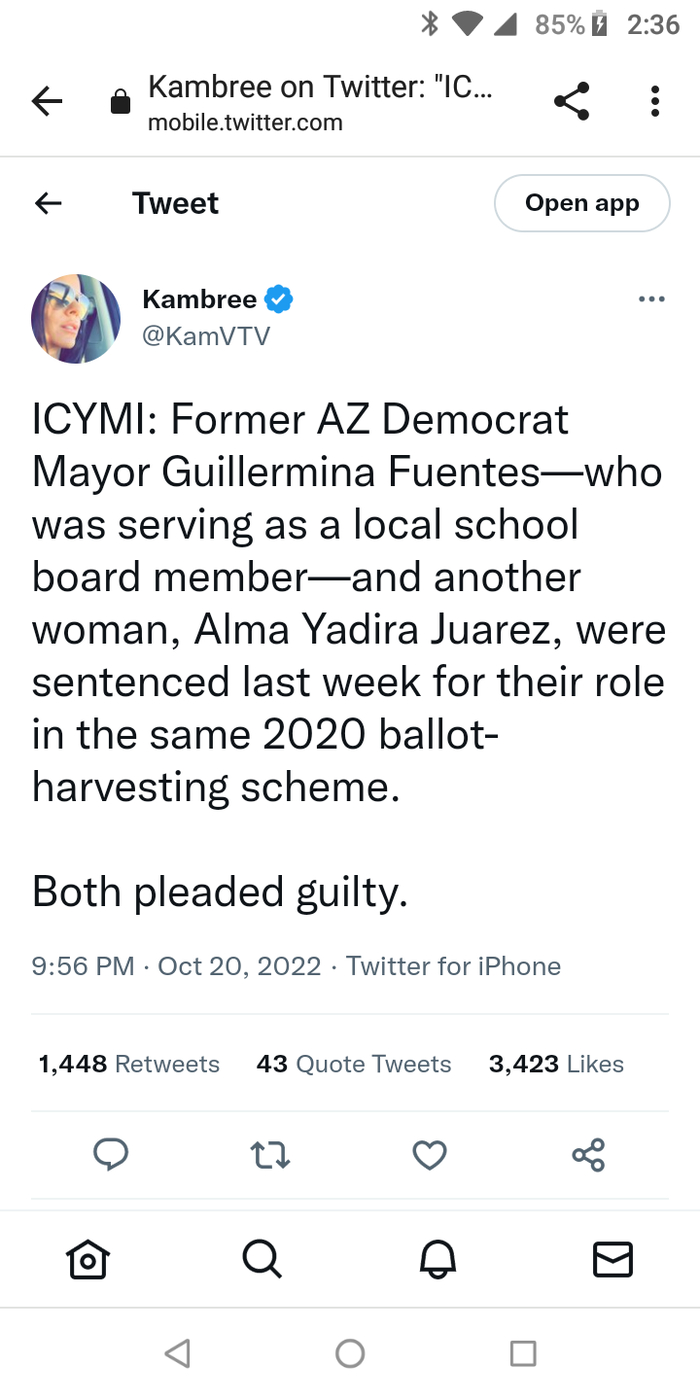
Task: Tap the tweet share icon beside heart
Action: [x=588, y=1155]
